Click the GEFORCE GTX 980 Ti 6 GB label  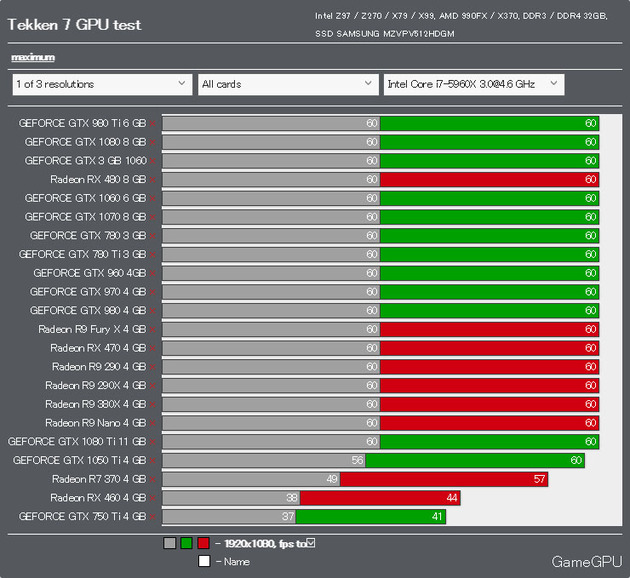[82, 123]
